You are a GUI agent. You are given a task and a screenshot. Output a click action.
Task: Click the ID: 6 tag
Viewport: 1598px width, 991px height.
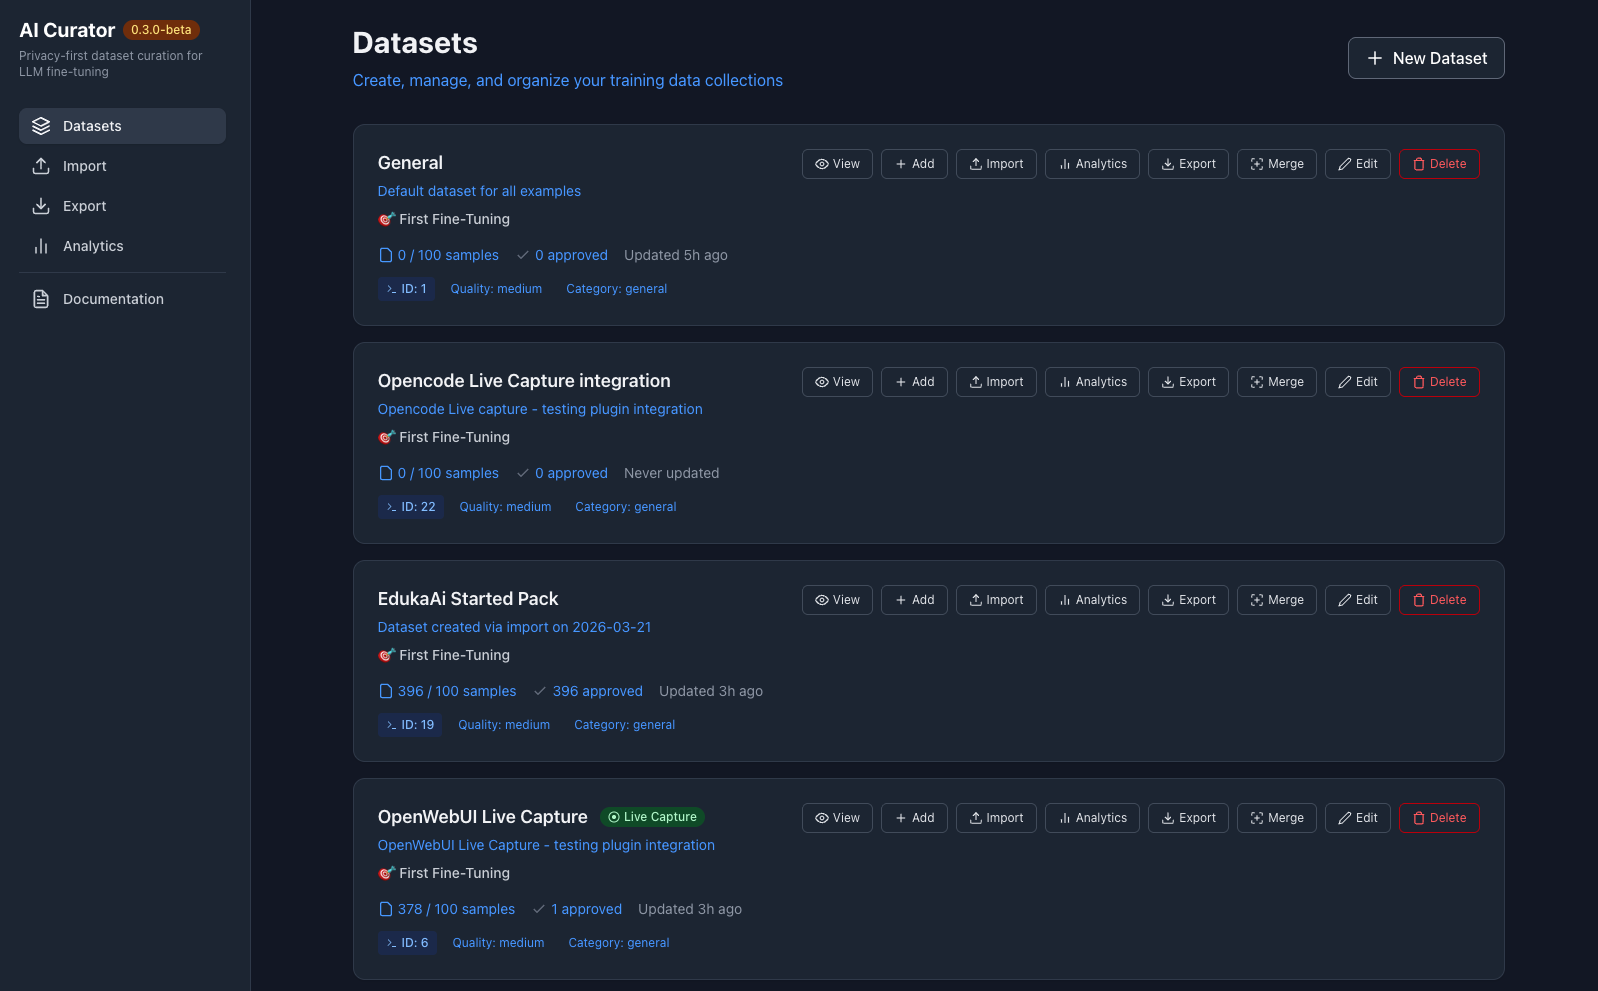pyautogui.click(x=407, y=943)
